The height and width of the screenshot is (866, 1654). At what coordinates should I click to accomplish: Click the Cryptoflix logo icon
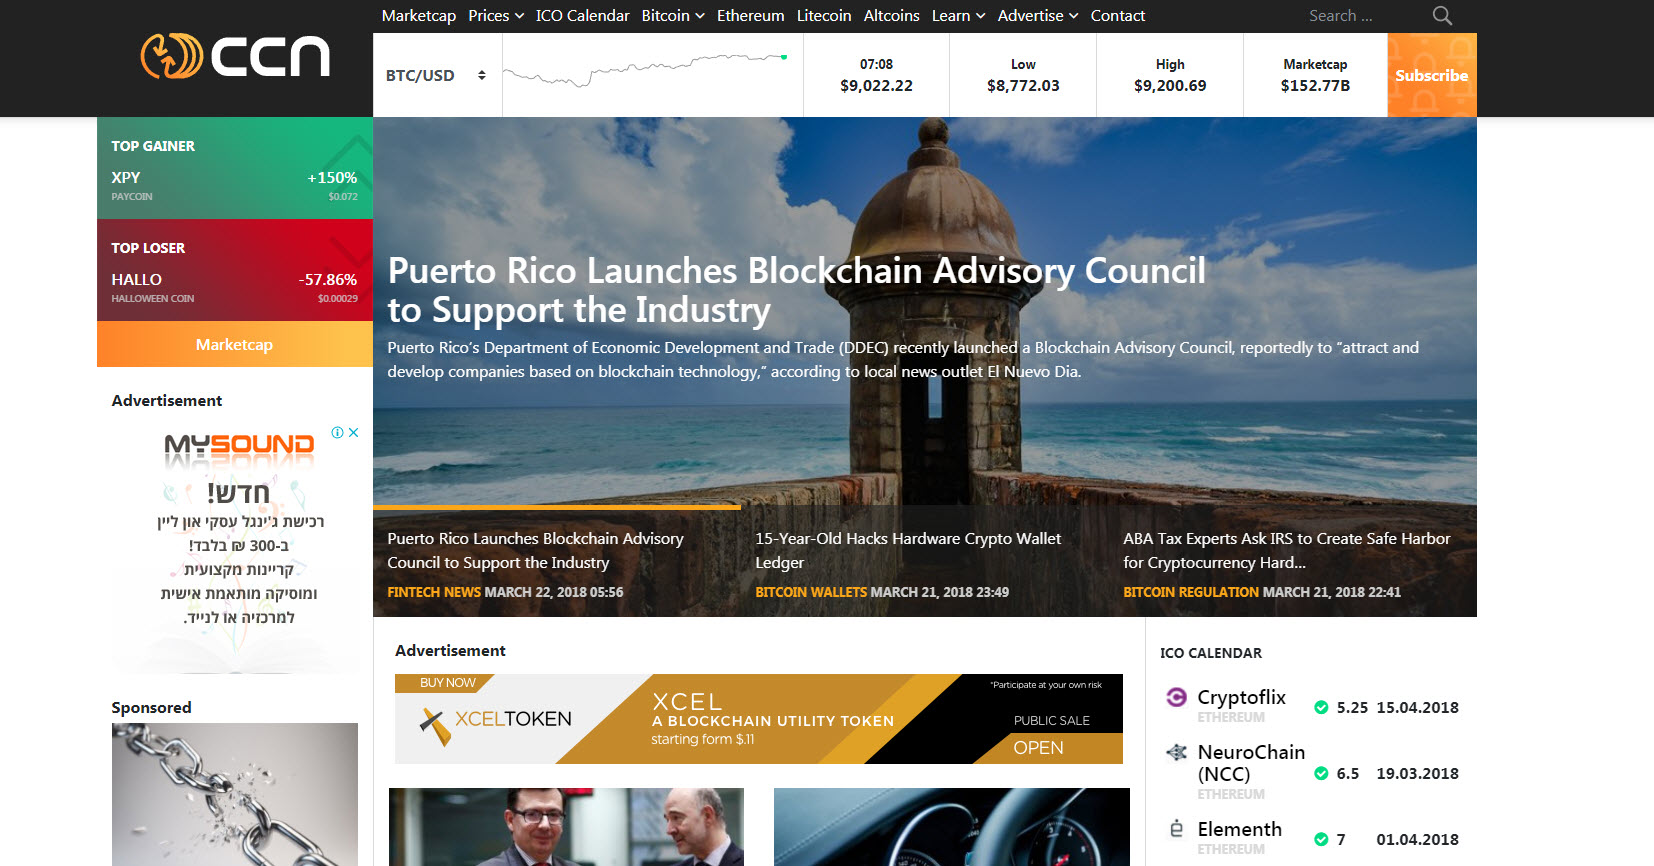tap(1177, 697)
